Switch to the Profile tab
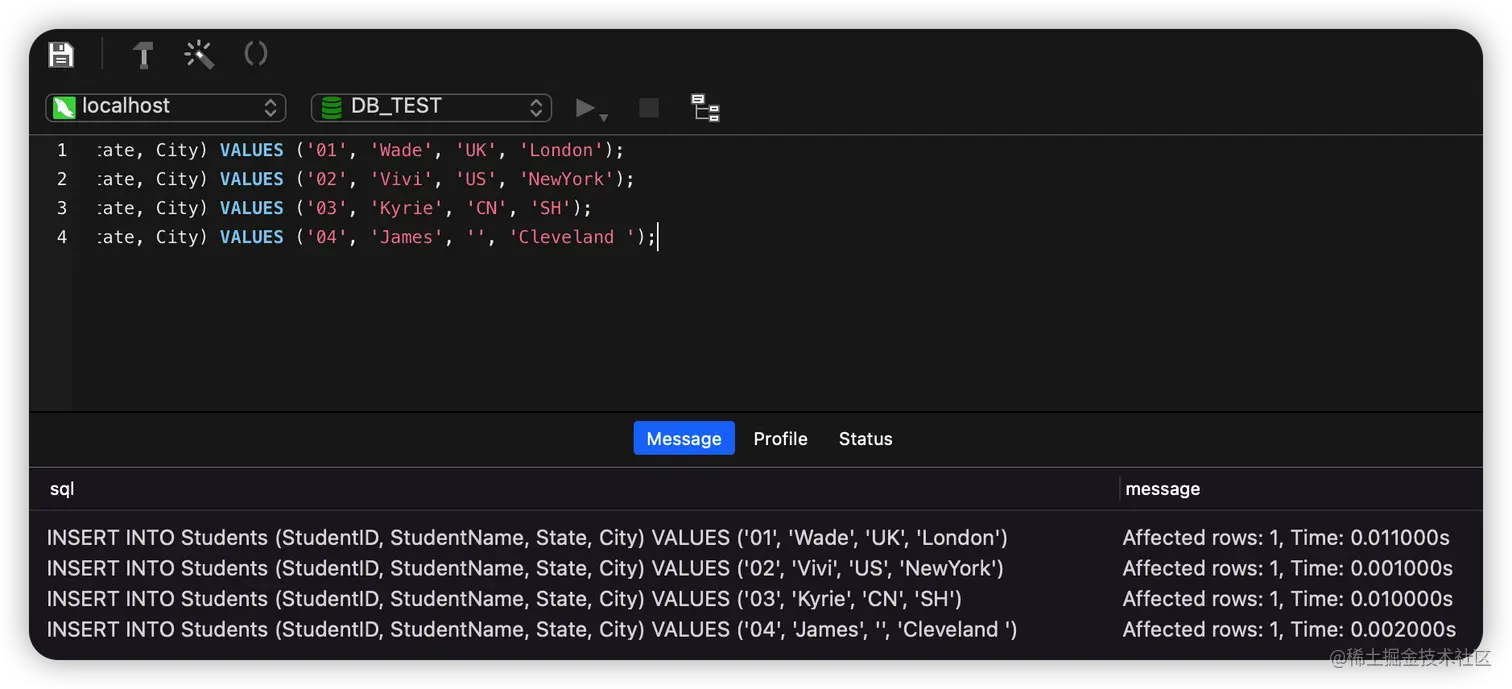Viewport: 1512px width, 689px height. point(780,438)
